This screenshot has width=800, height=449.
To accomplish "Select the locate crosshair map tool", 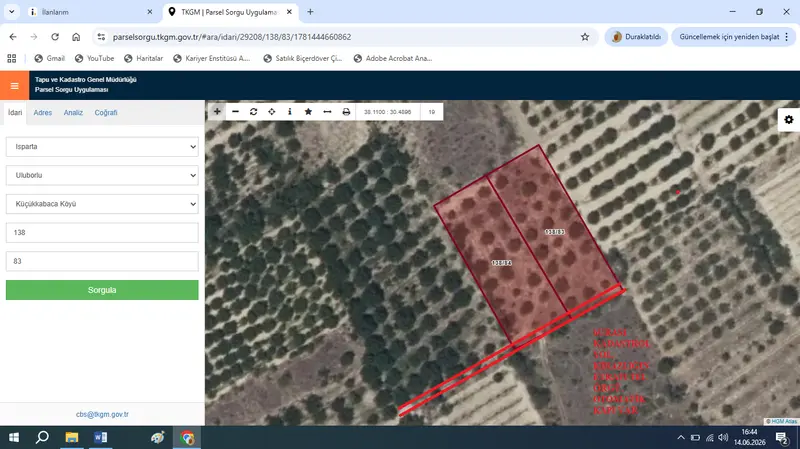I will [272, 112].
